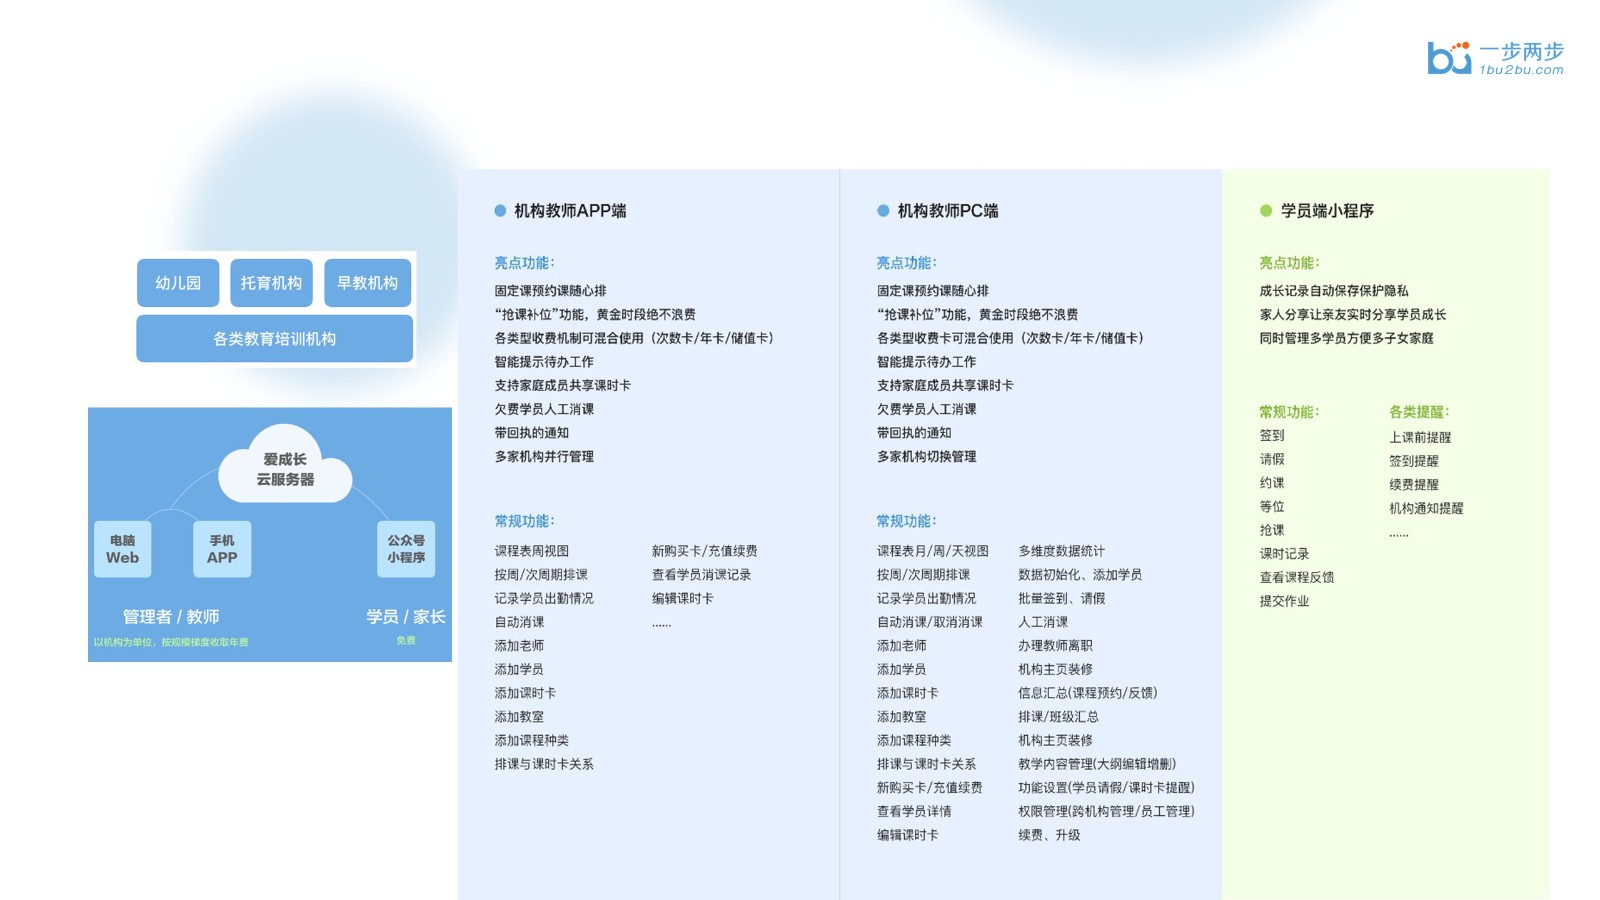Click 排课/班级汇总 item
1600x900 pixels.
pos(1058,717)
